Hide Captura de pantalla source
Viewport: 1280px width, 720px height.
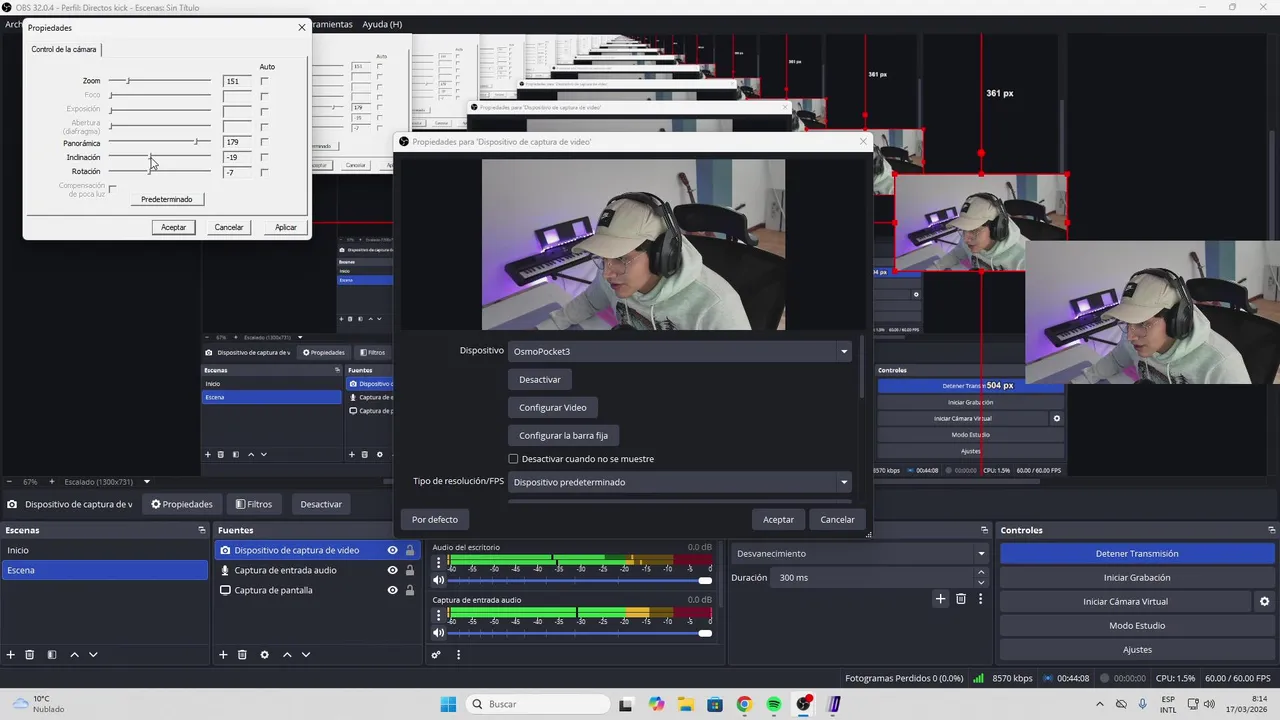pyautogui.click(x=392, y=590)
